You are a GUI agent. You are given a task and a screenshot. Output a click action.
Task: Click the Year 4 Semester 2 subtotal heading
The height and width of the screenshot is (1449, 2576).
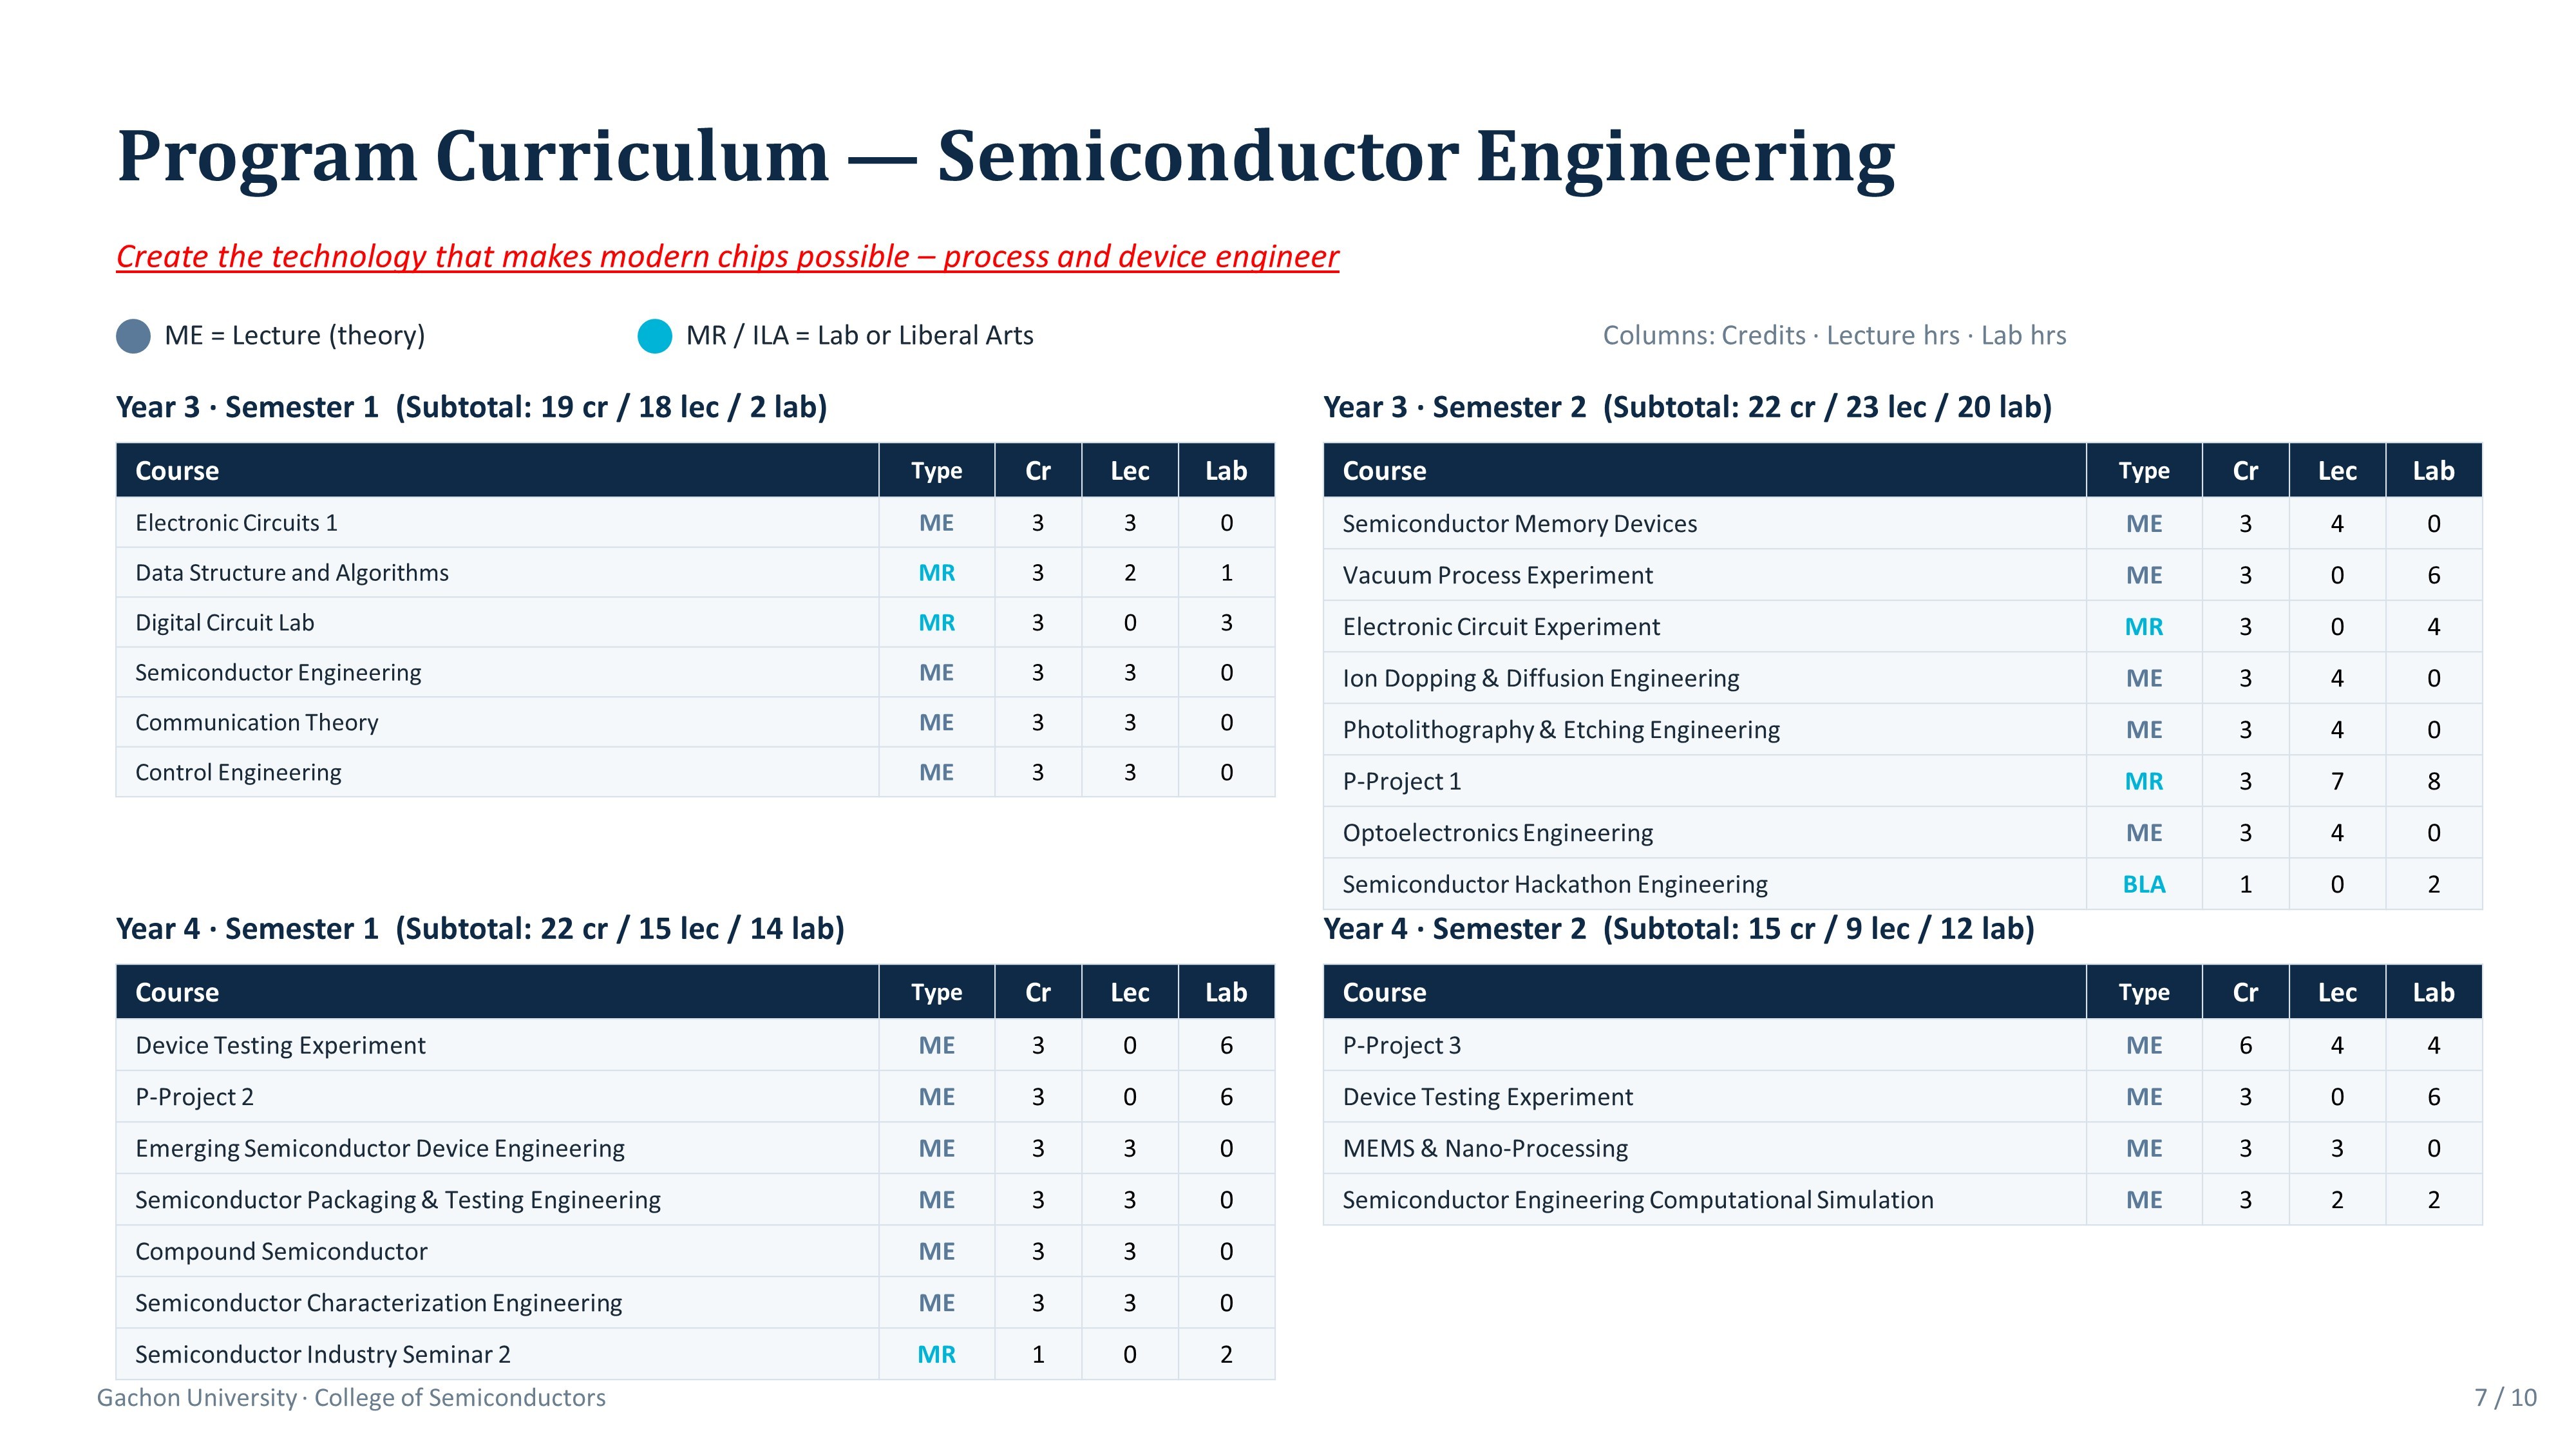1679,930
